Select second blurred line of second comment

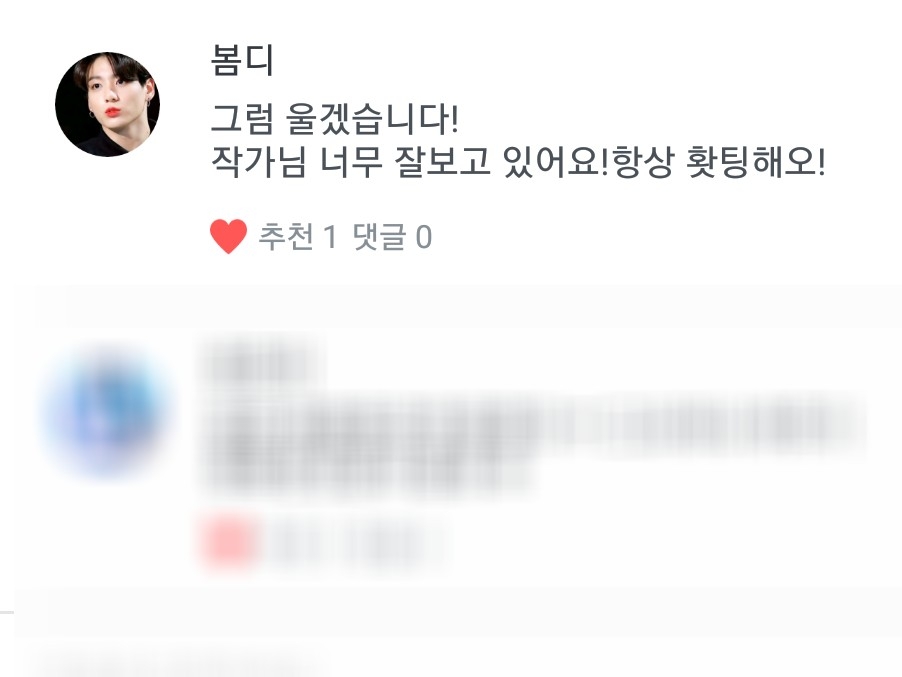368,473
